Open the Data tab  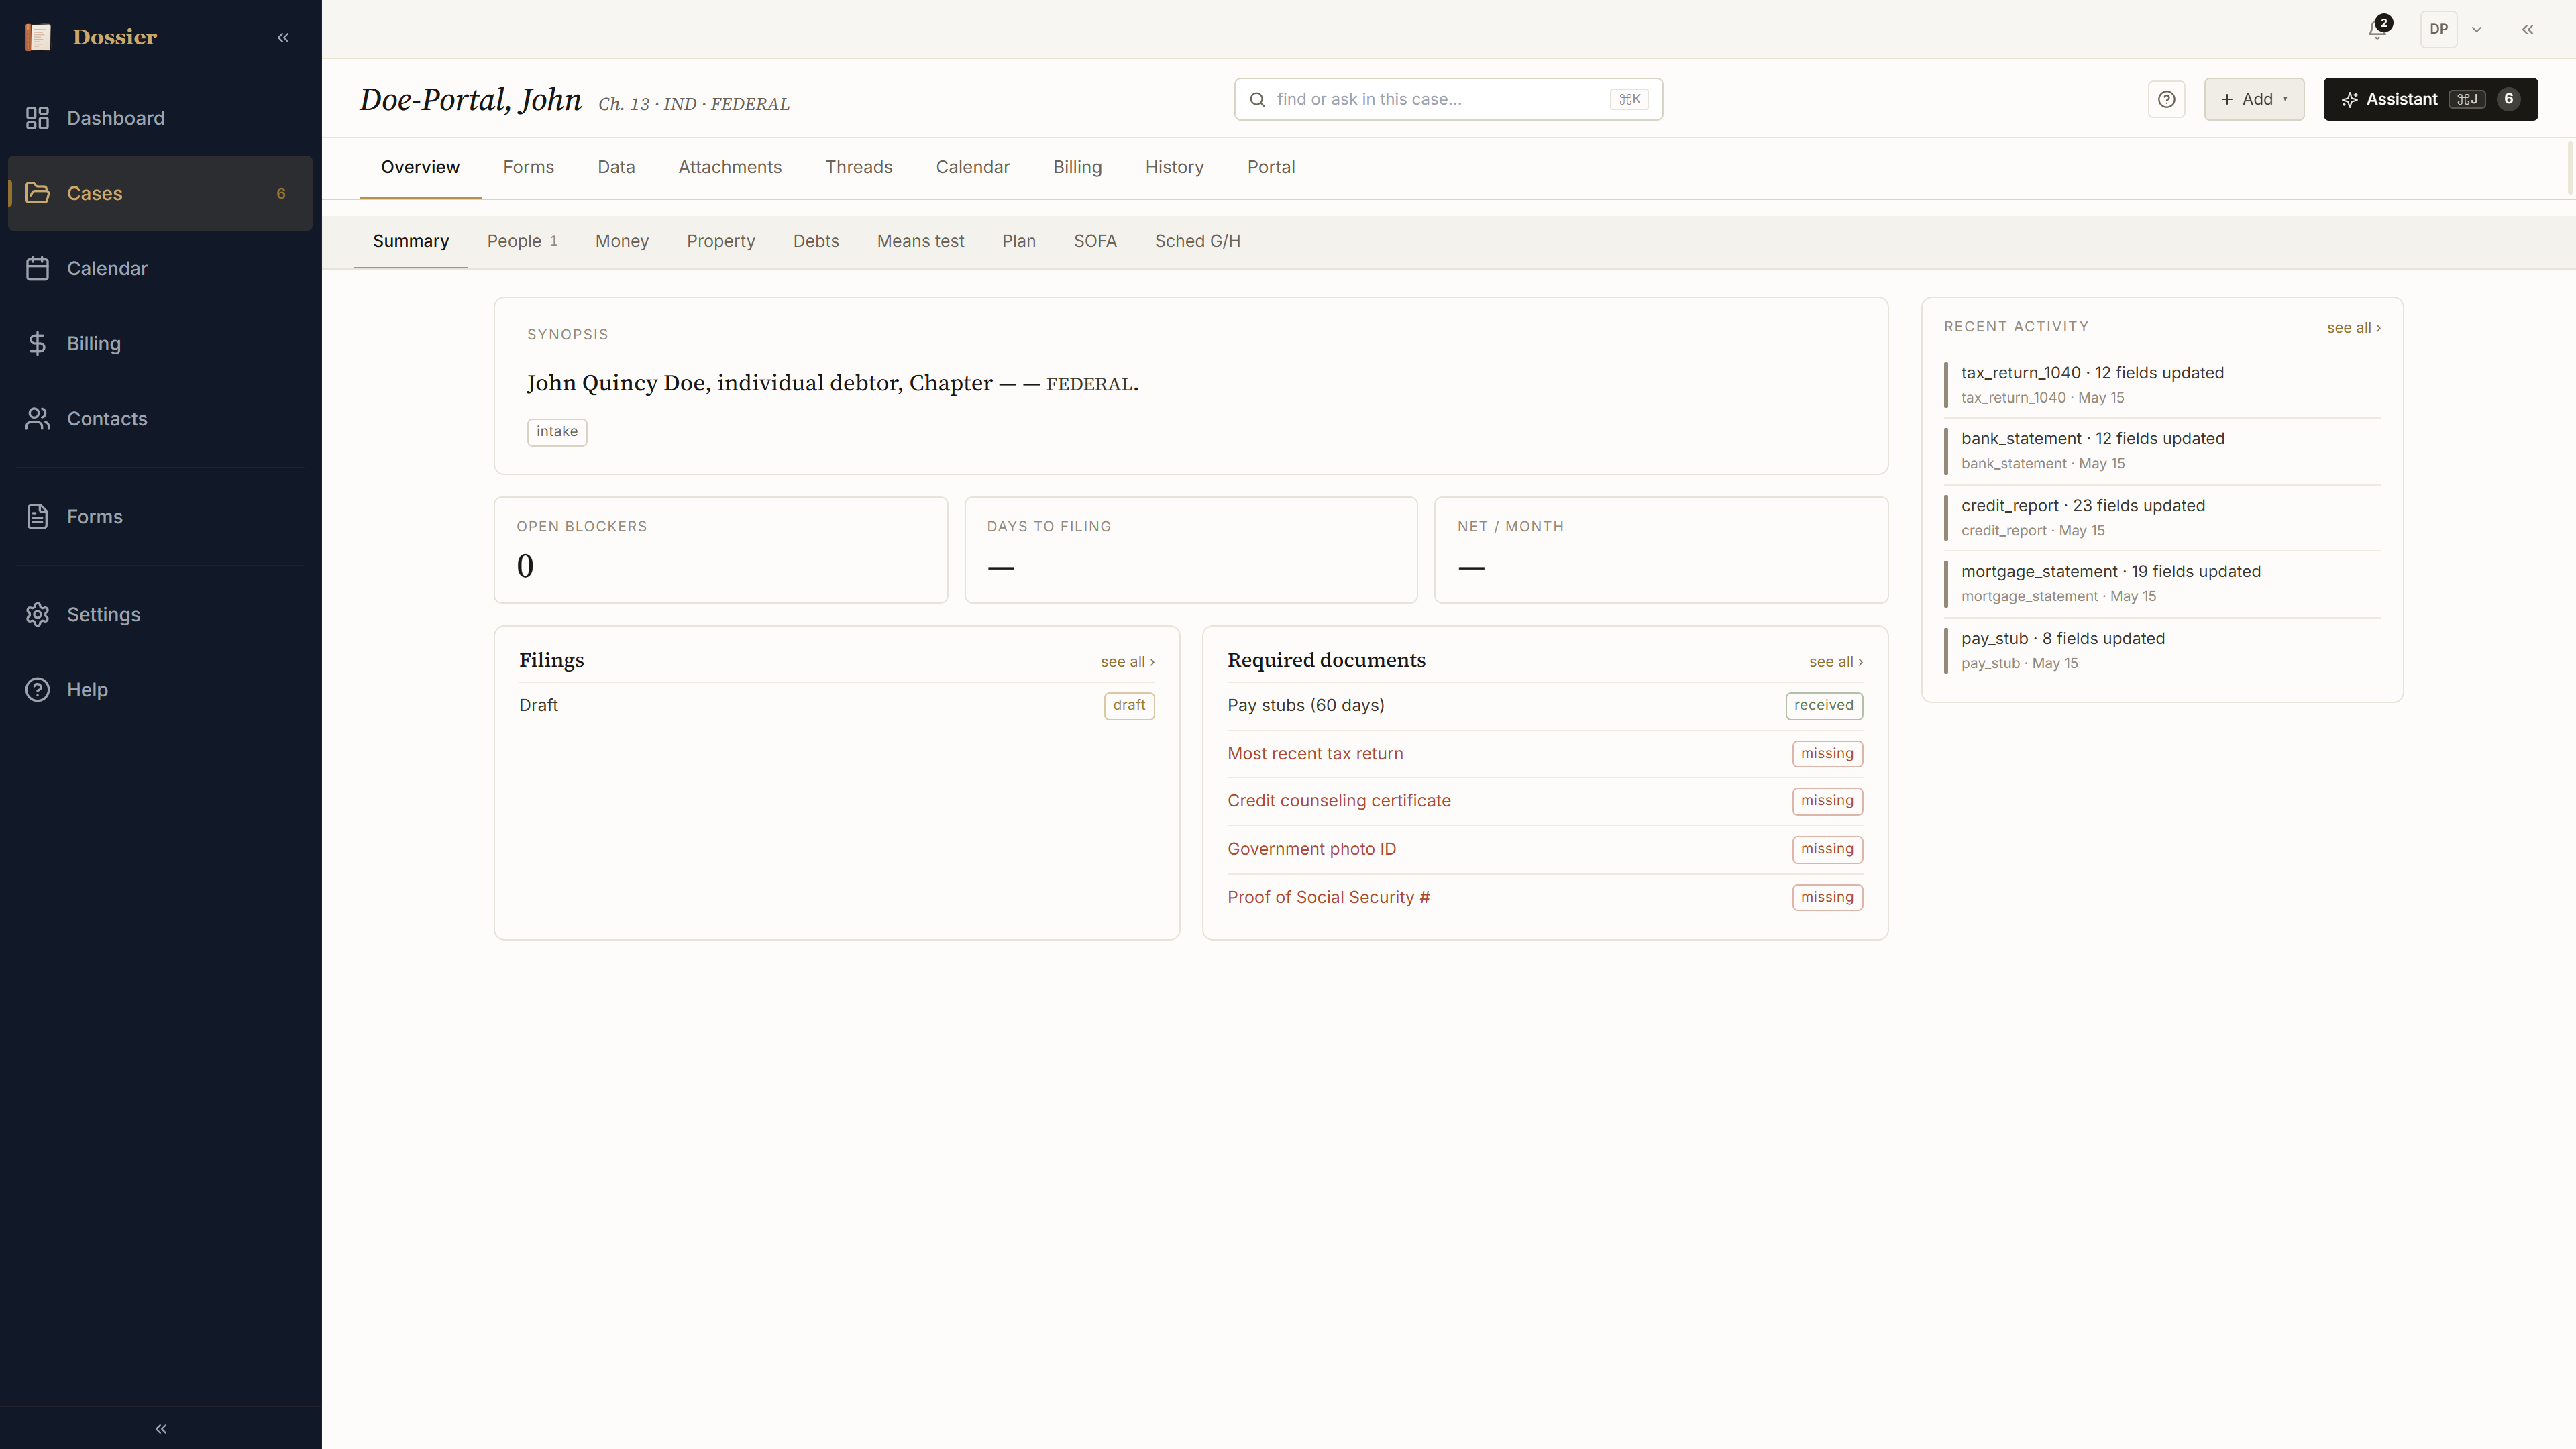coord(616,167)
